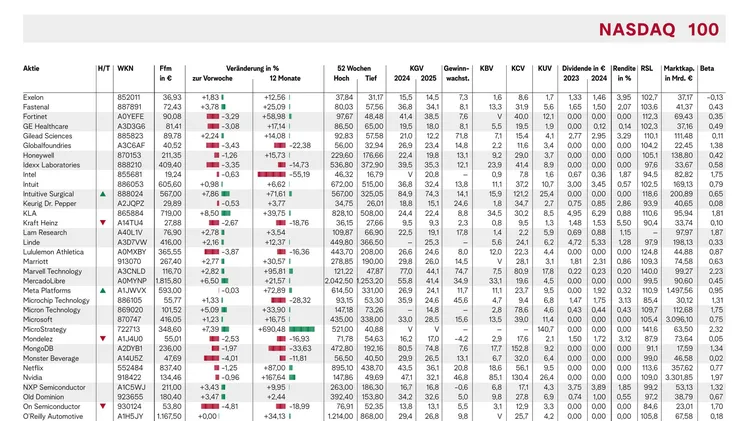Click the red down triangle beside Mondelez
This screenshot has height=421, width=750.
pos(103,339)
